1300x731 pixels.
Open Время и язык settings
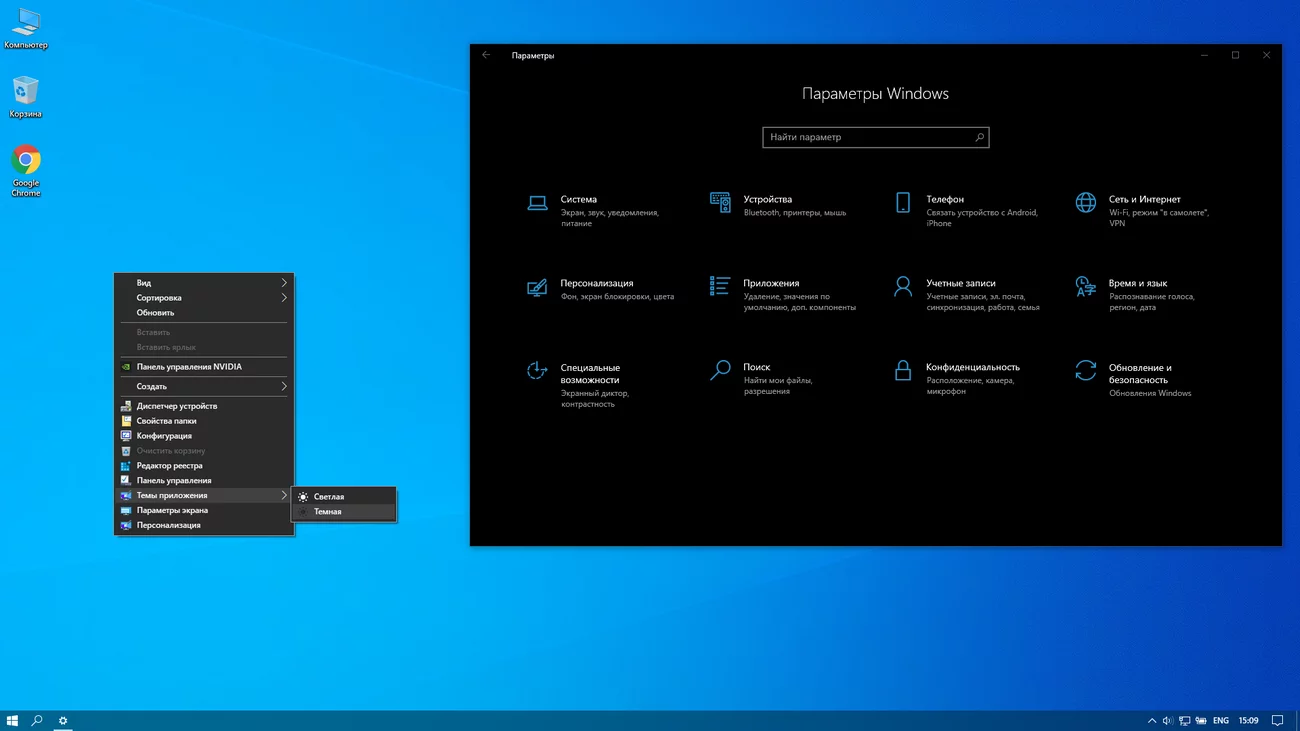[x=1135, y=294]
